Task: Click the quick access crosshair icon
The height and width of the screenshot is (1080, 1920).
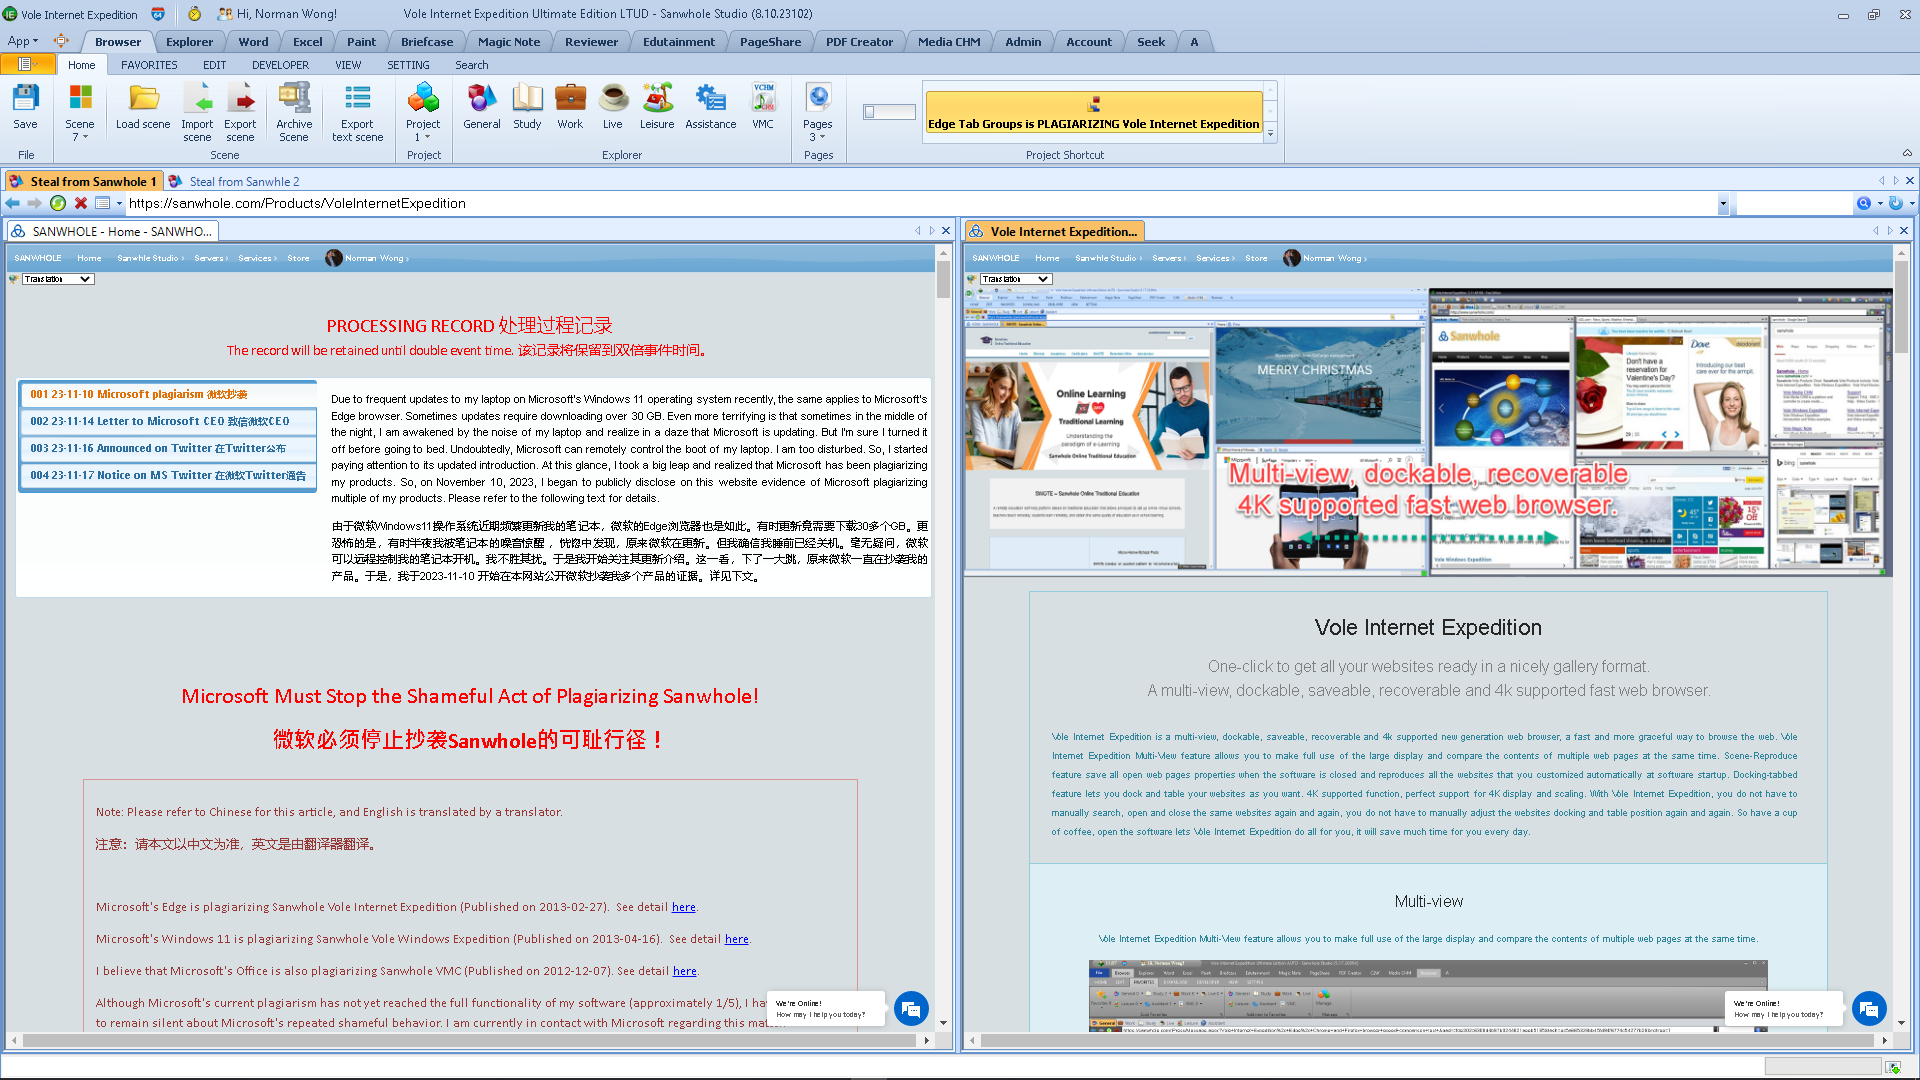Action: [x=61, y=41]
